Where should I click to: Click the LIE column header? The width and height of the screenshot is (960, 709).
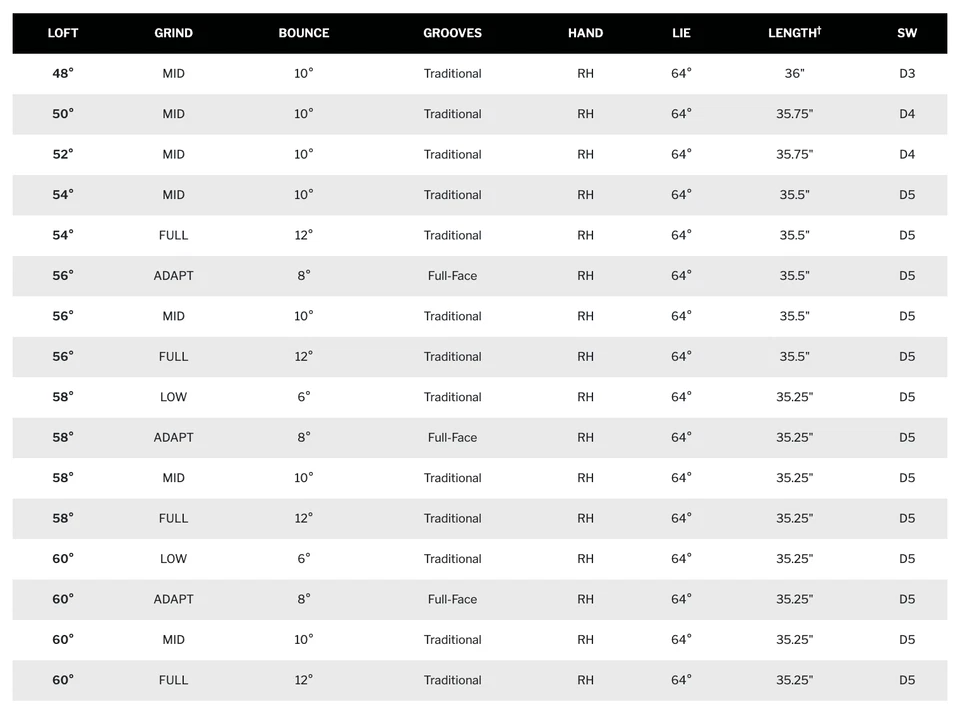(681, 33)
